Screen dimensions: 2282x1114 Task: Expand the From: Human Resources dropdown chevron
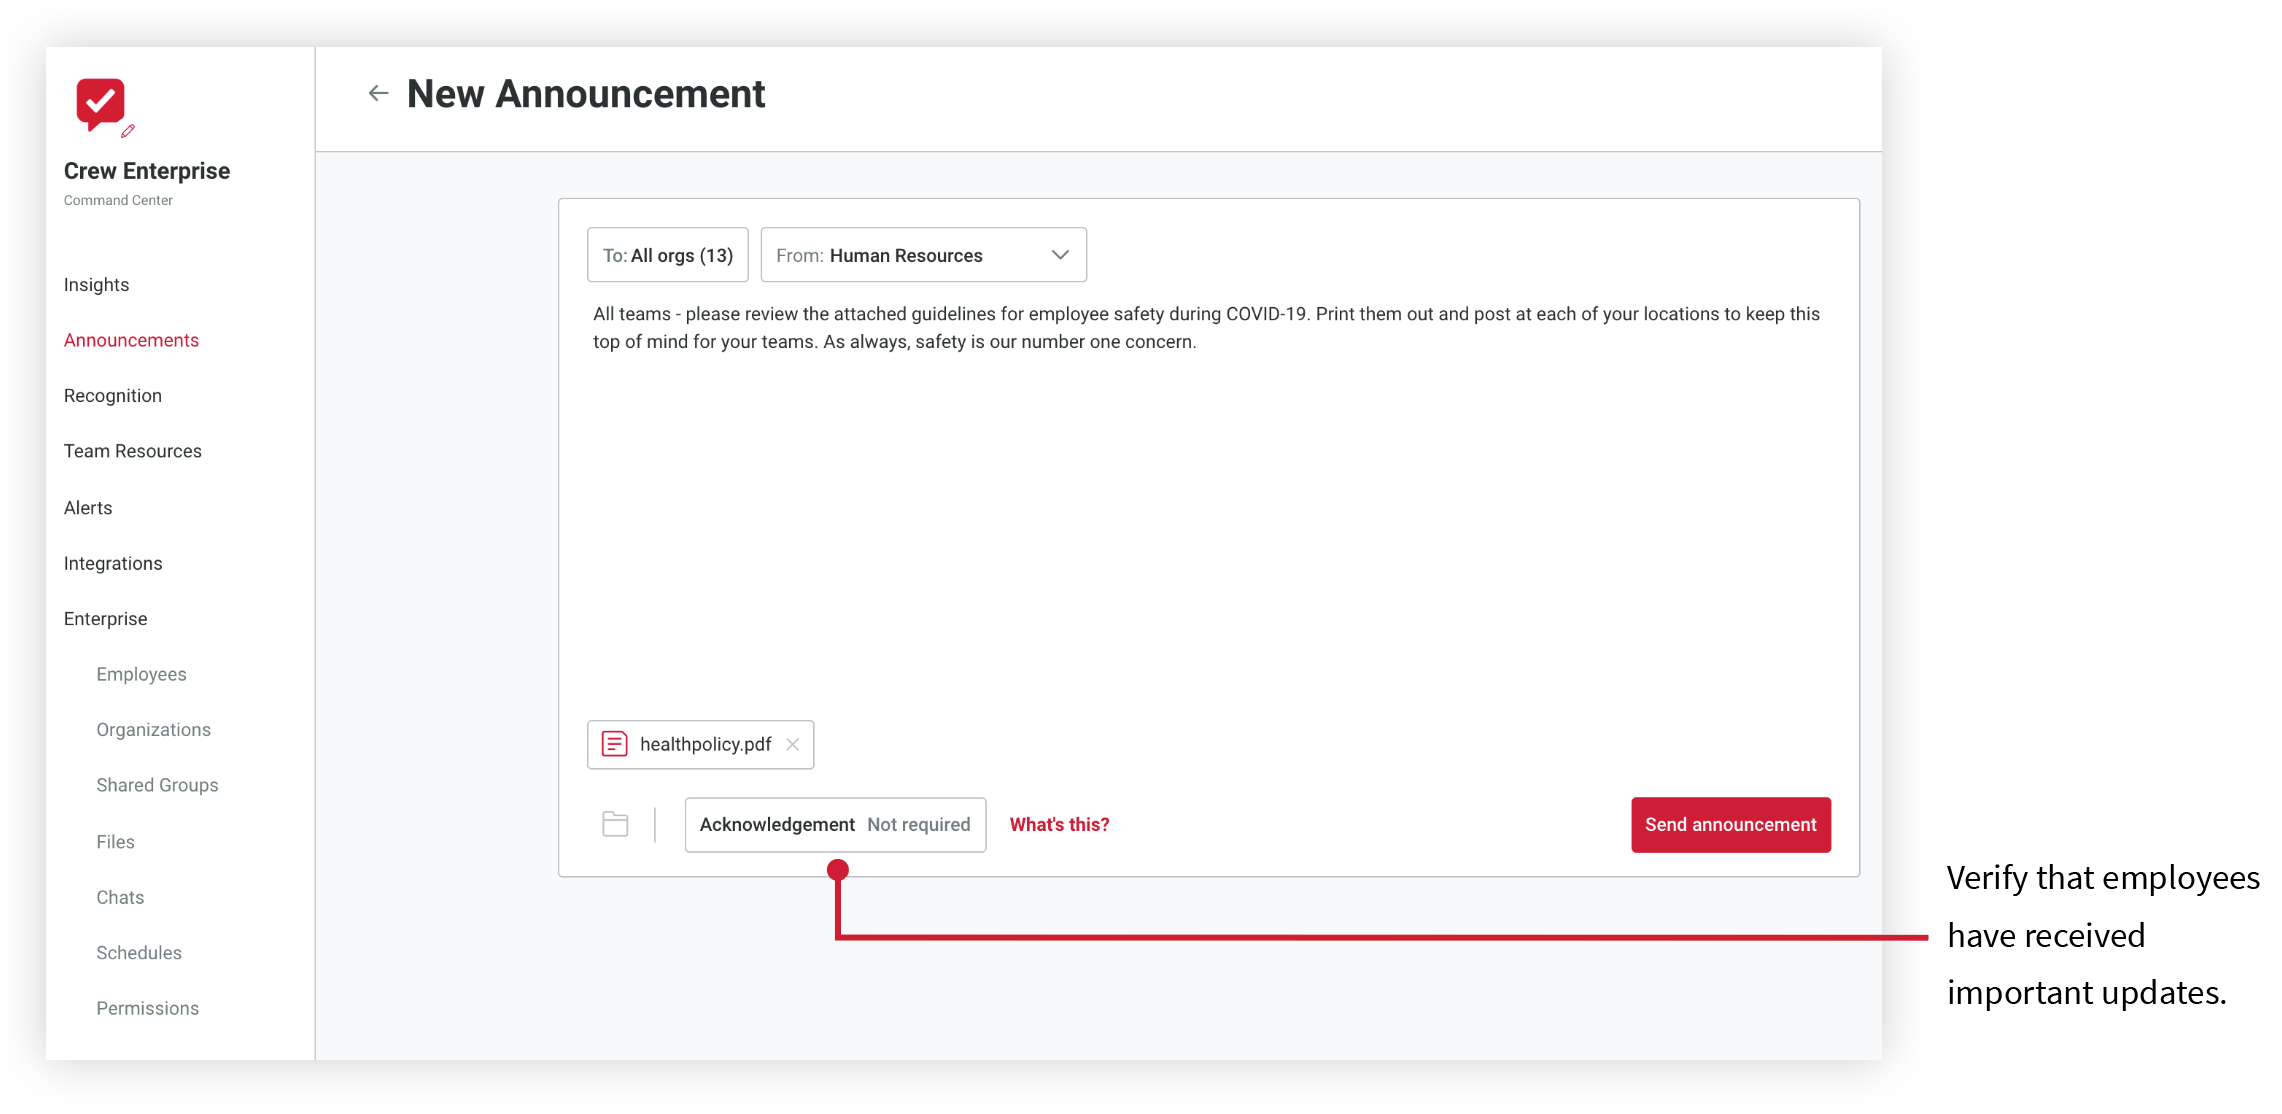tap(1060, 255)
